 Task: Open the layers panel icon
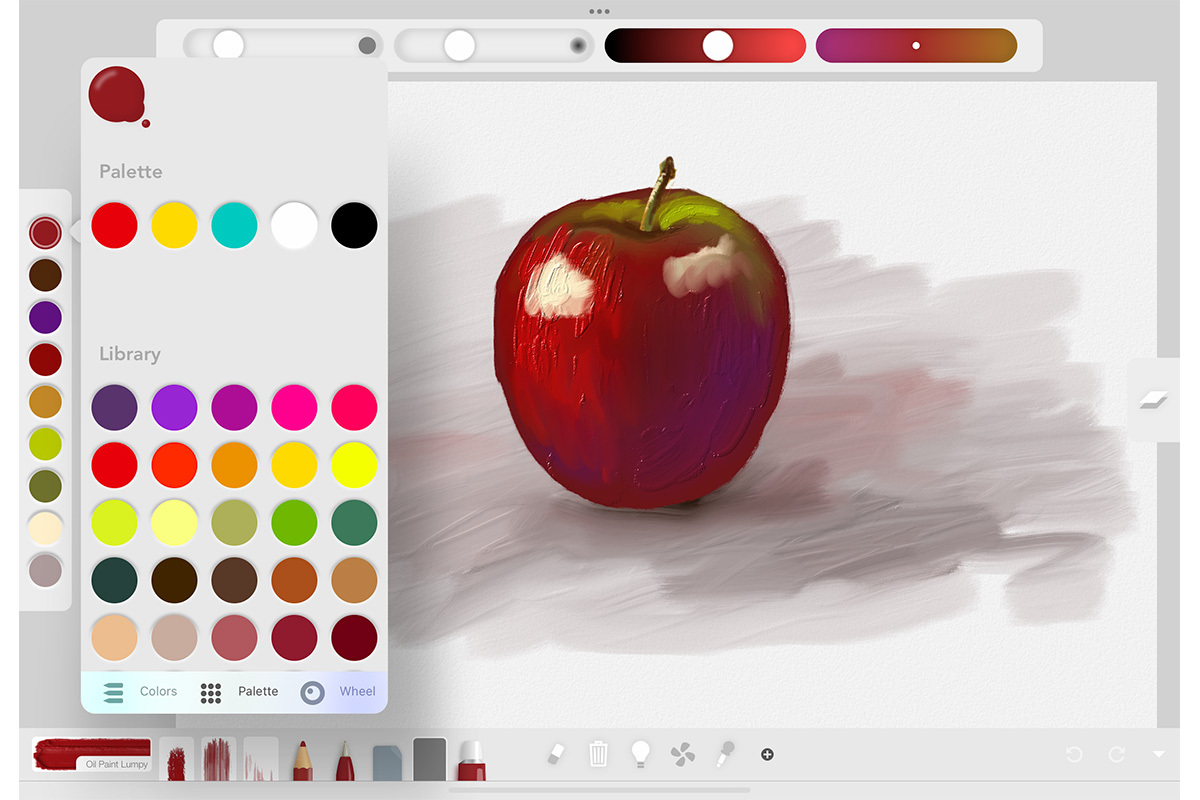(x=1153, y=400)
